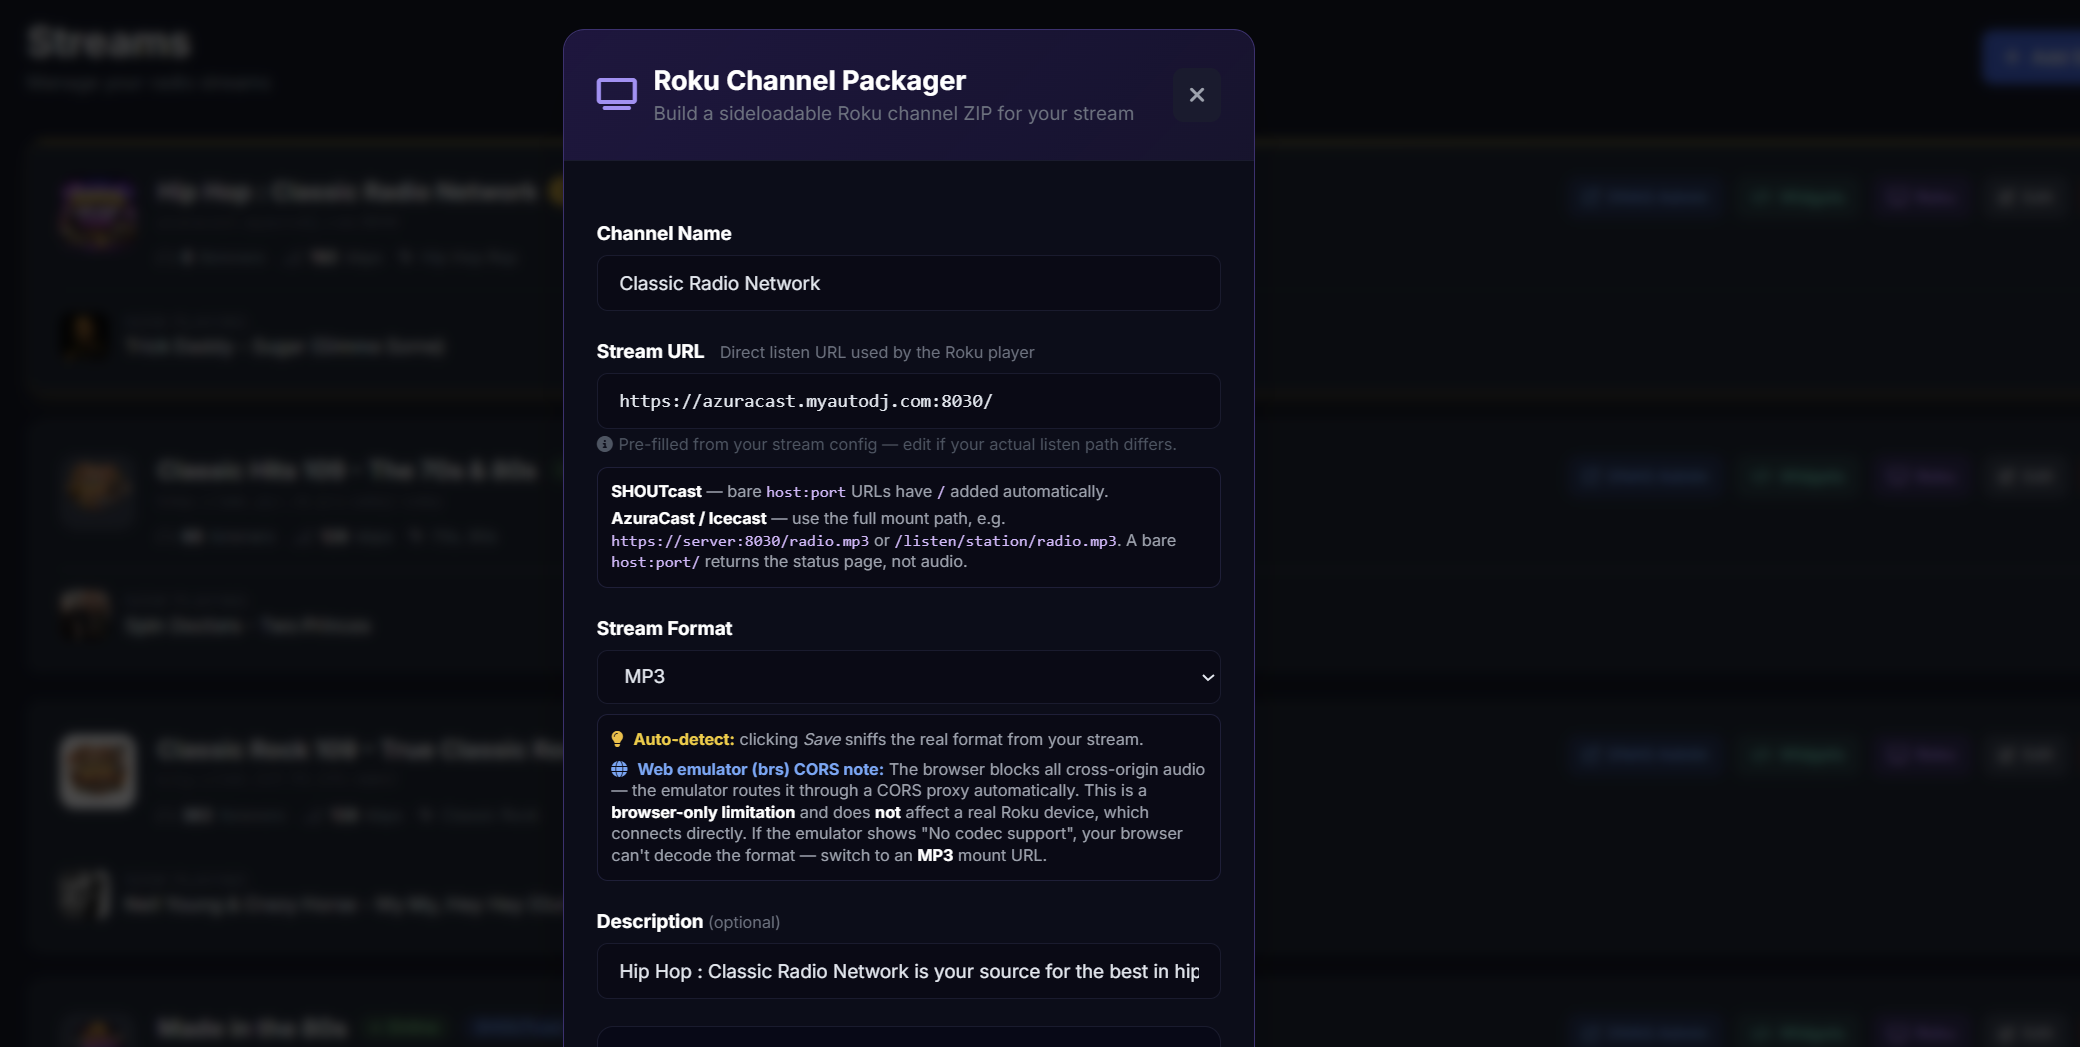Viewport: 2080px width, 1047px height.
Task: Click the "Description" label text
Action: tap(649, 922)
